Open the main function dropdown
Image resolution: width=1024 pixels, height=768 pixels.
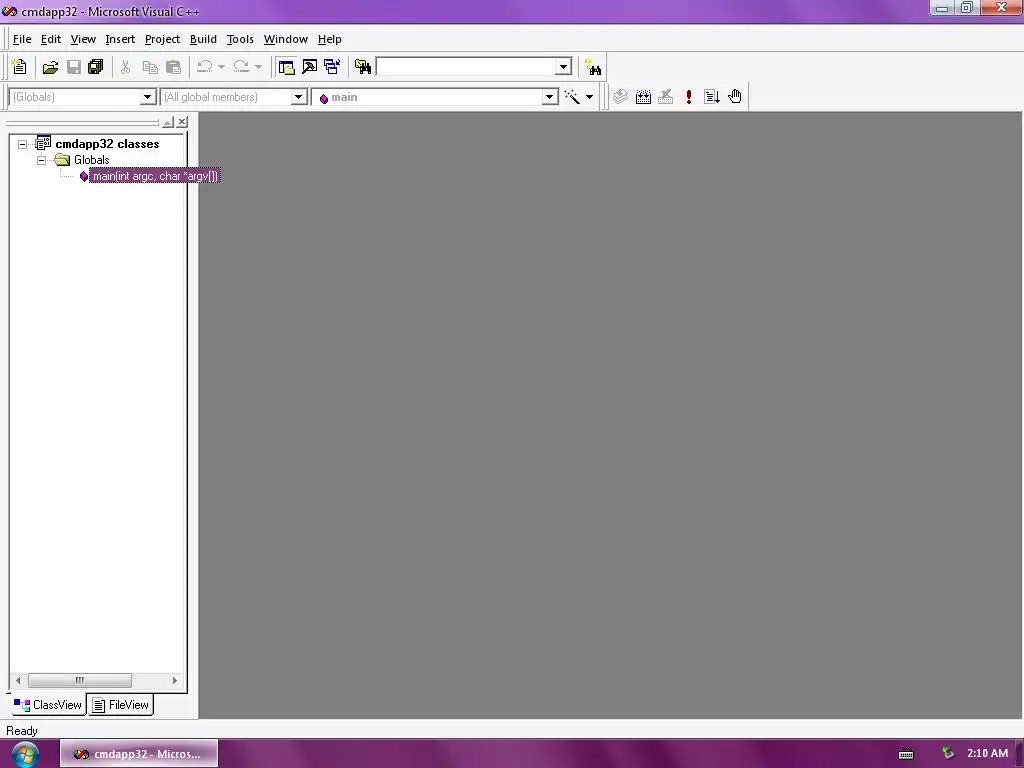(550, 97)
